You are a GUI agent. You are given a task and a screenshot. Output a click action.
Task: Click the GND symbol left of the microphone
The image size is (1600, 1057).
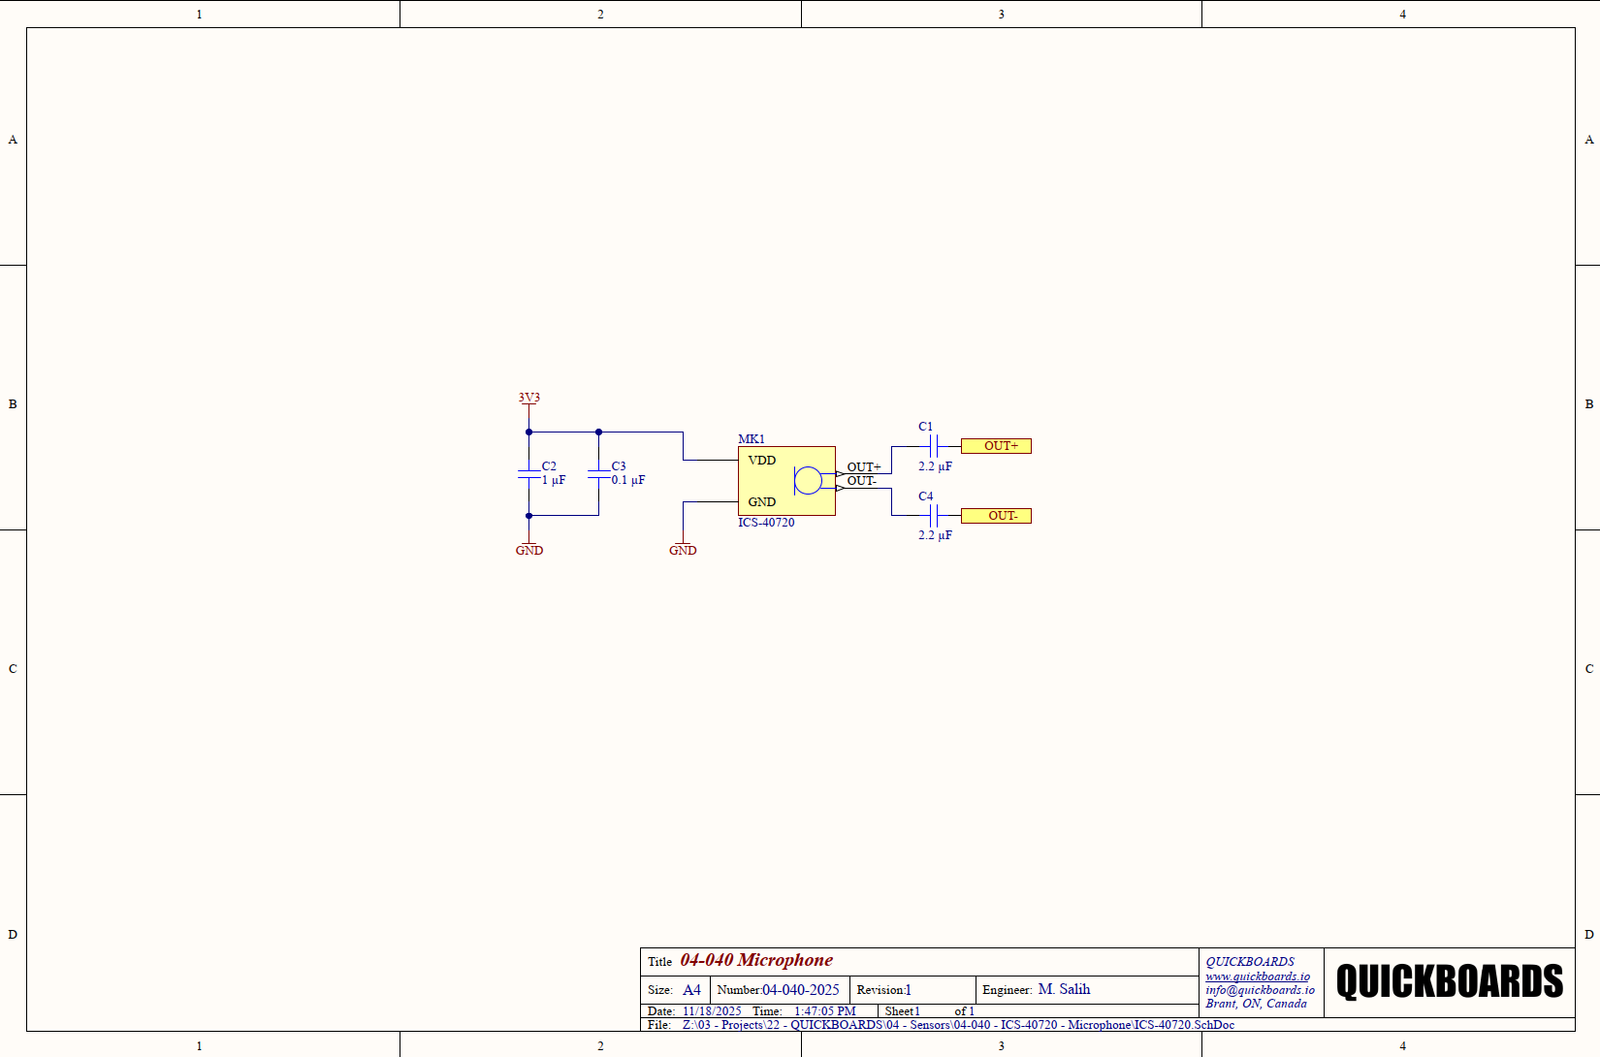tap(683, 549)
